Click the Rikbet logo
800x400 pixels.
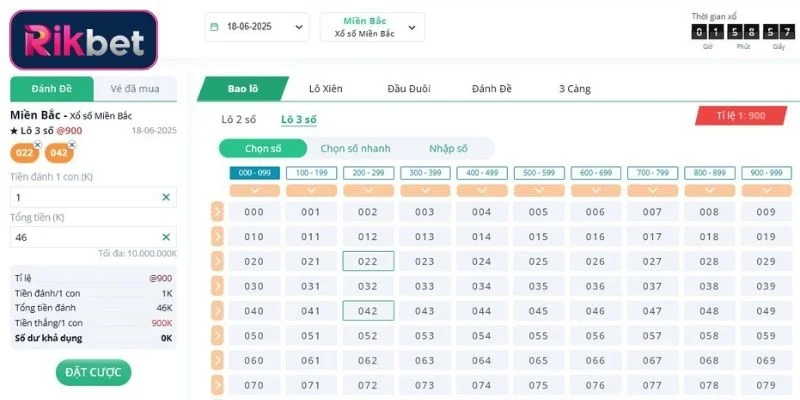click(x=83, y=40)
